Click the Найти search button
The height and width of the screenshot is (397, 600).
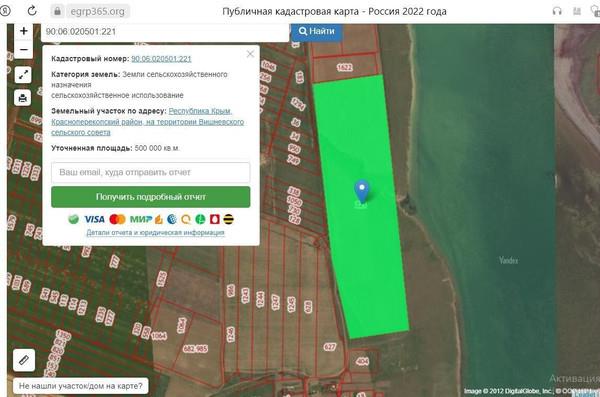point(316,31)
